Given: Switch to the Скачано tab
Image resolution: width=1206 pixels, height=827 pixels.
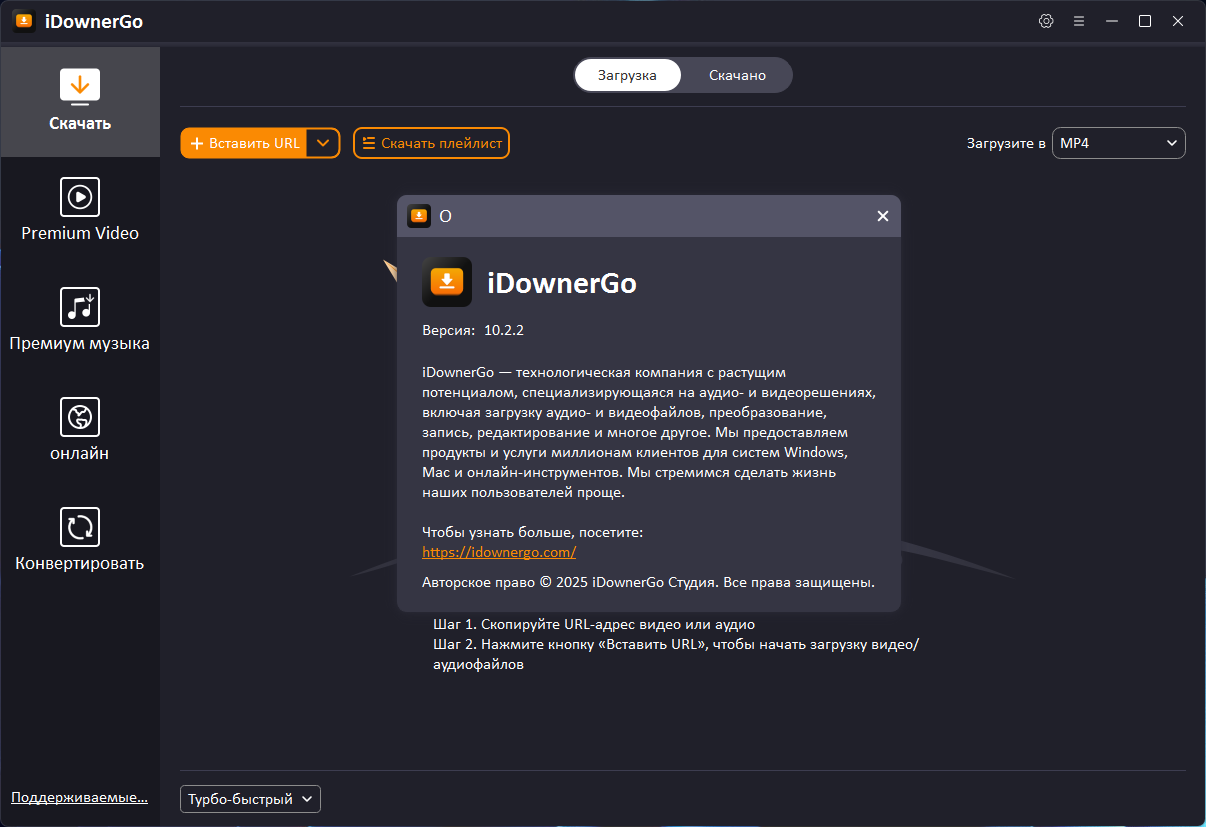Looking at the screenshot, I should (x=736, y=74).
